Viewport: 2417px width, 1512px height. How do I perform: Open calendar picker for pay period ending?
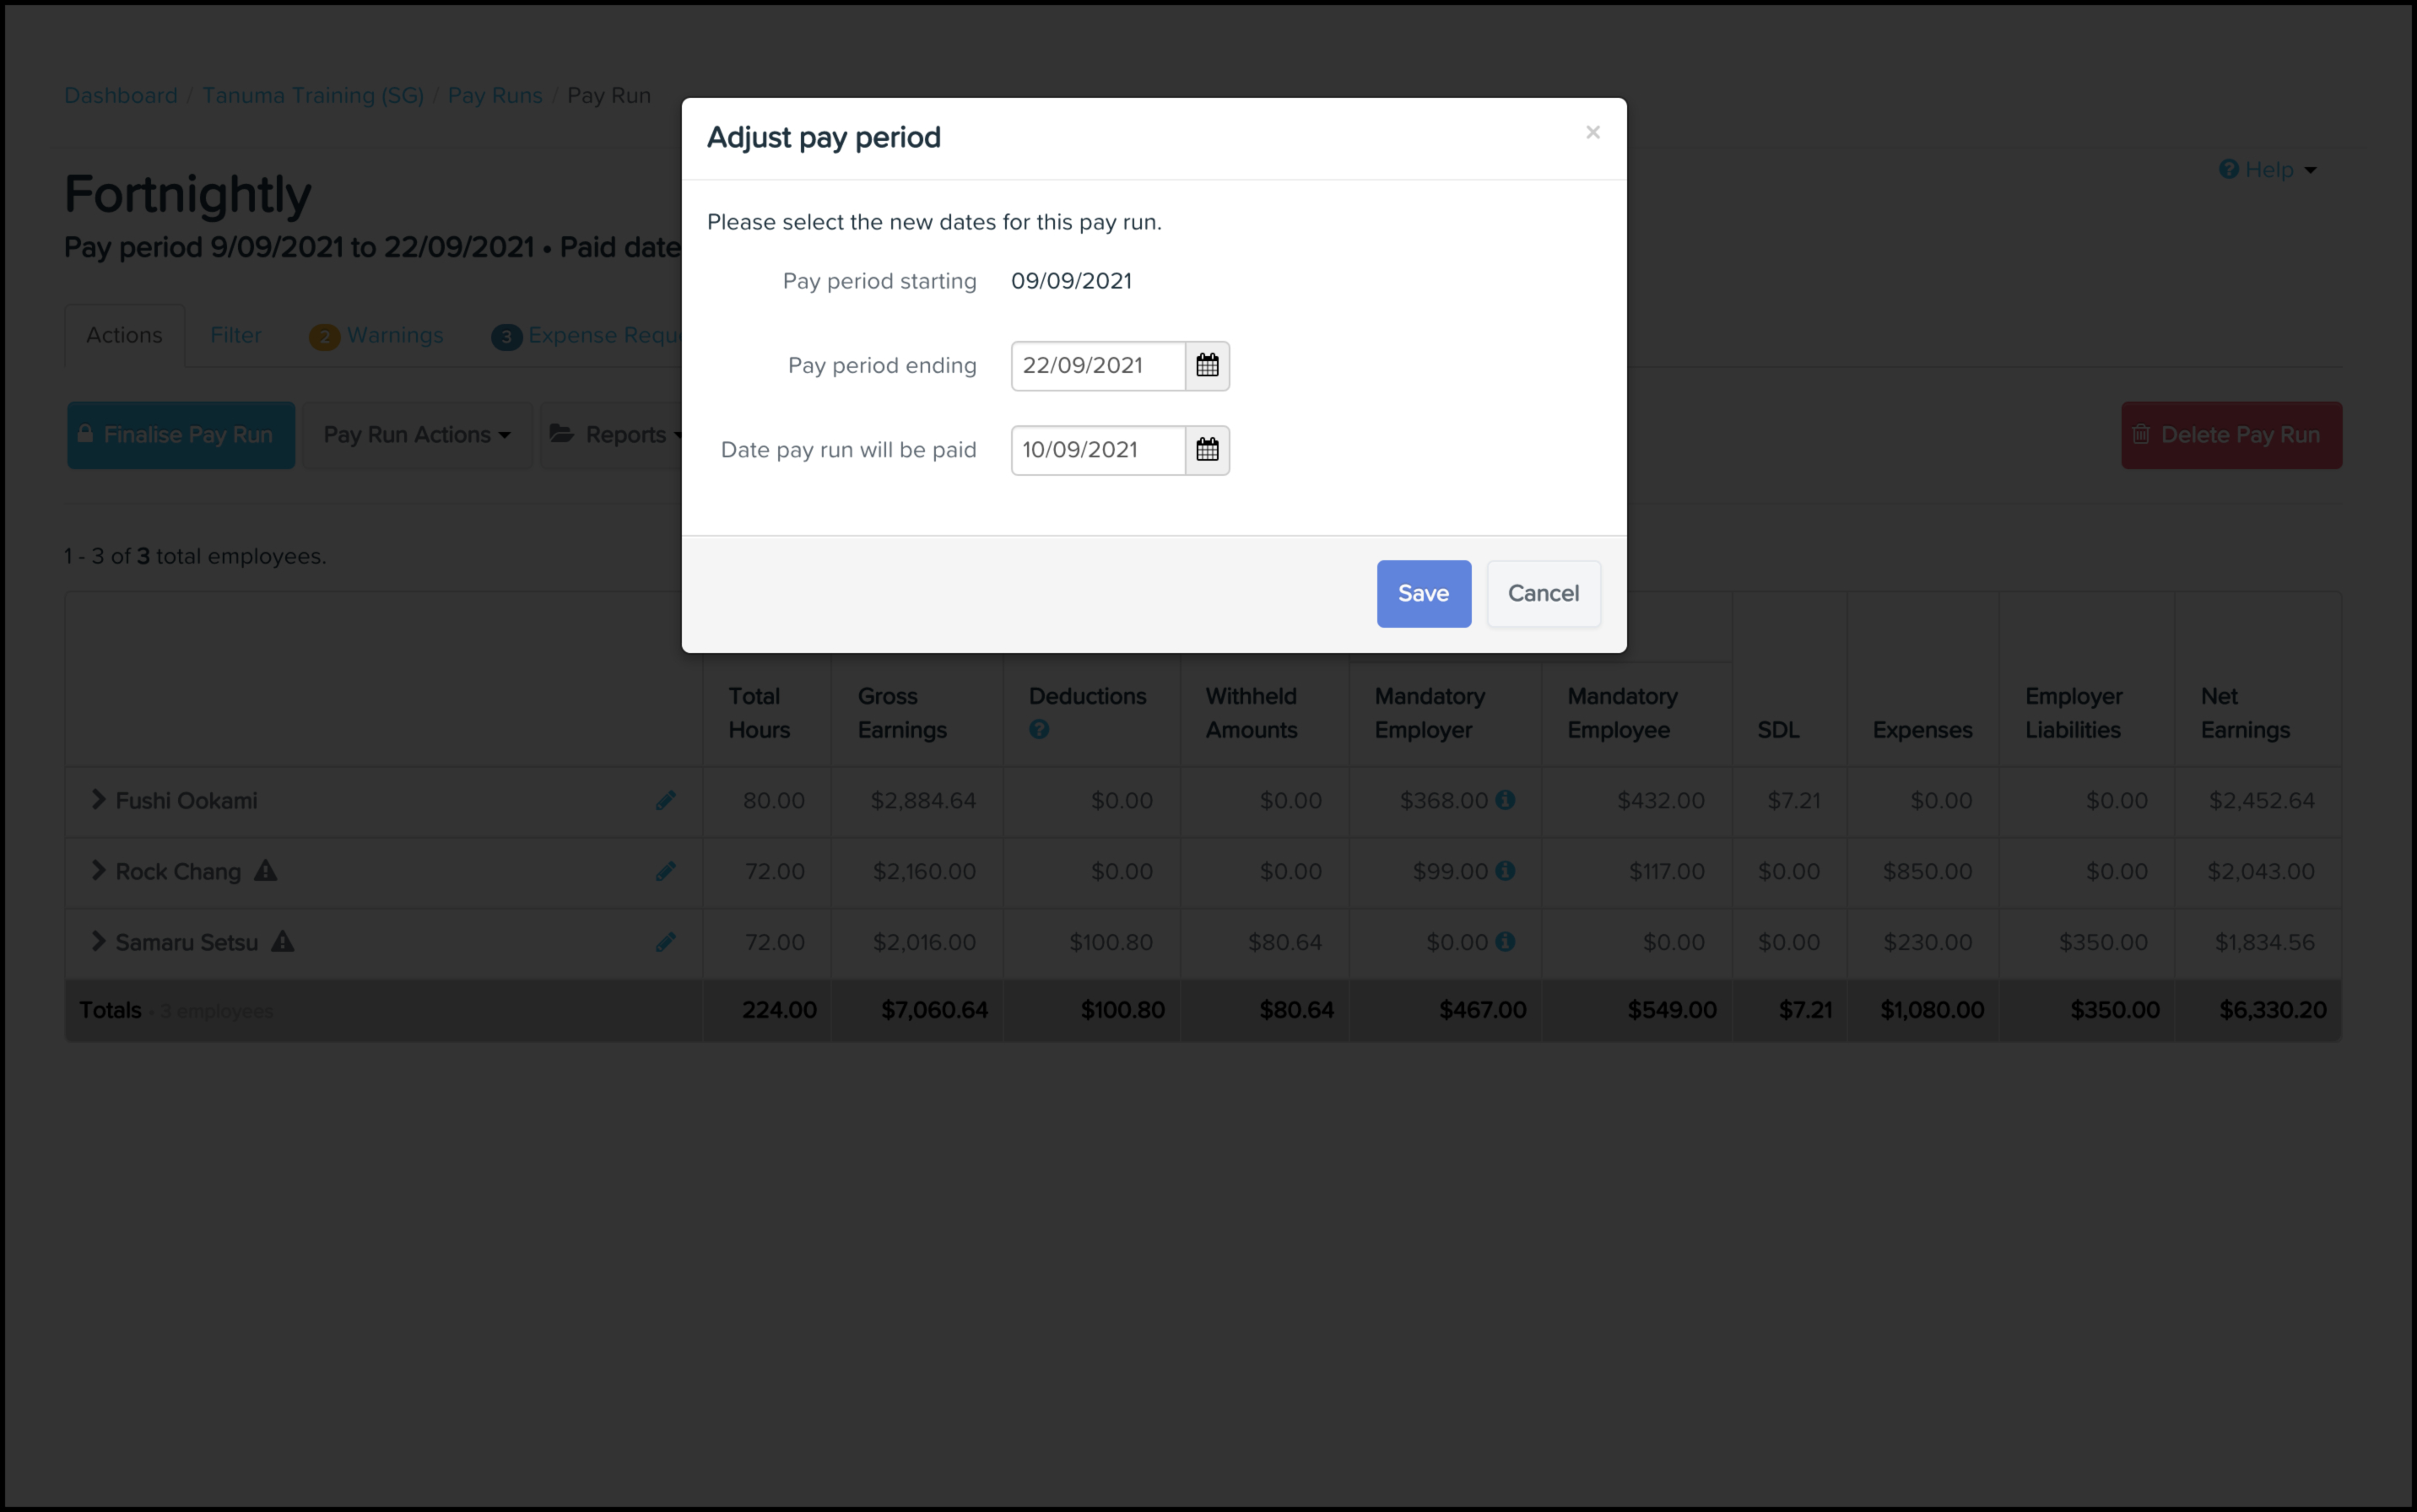tap(1207, 365)
